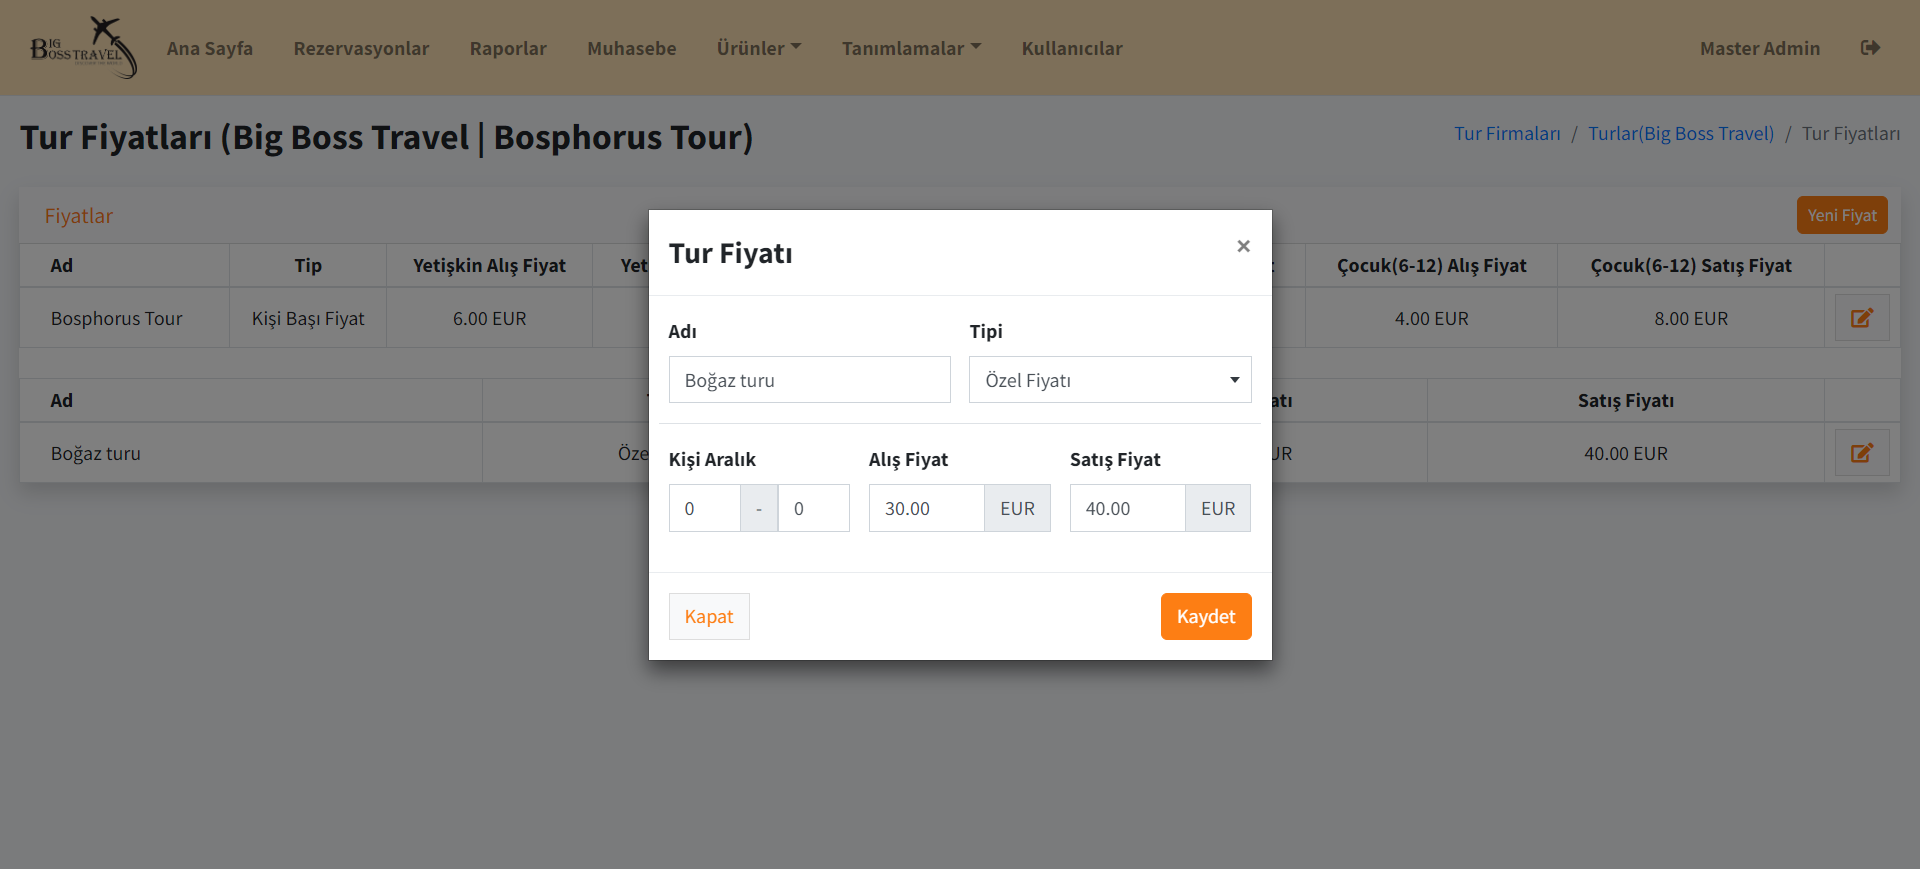Image resolution: width=1920 pixels, height=869 pixels.
Task: Click the Tip column header
Action: [308, 266]
